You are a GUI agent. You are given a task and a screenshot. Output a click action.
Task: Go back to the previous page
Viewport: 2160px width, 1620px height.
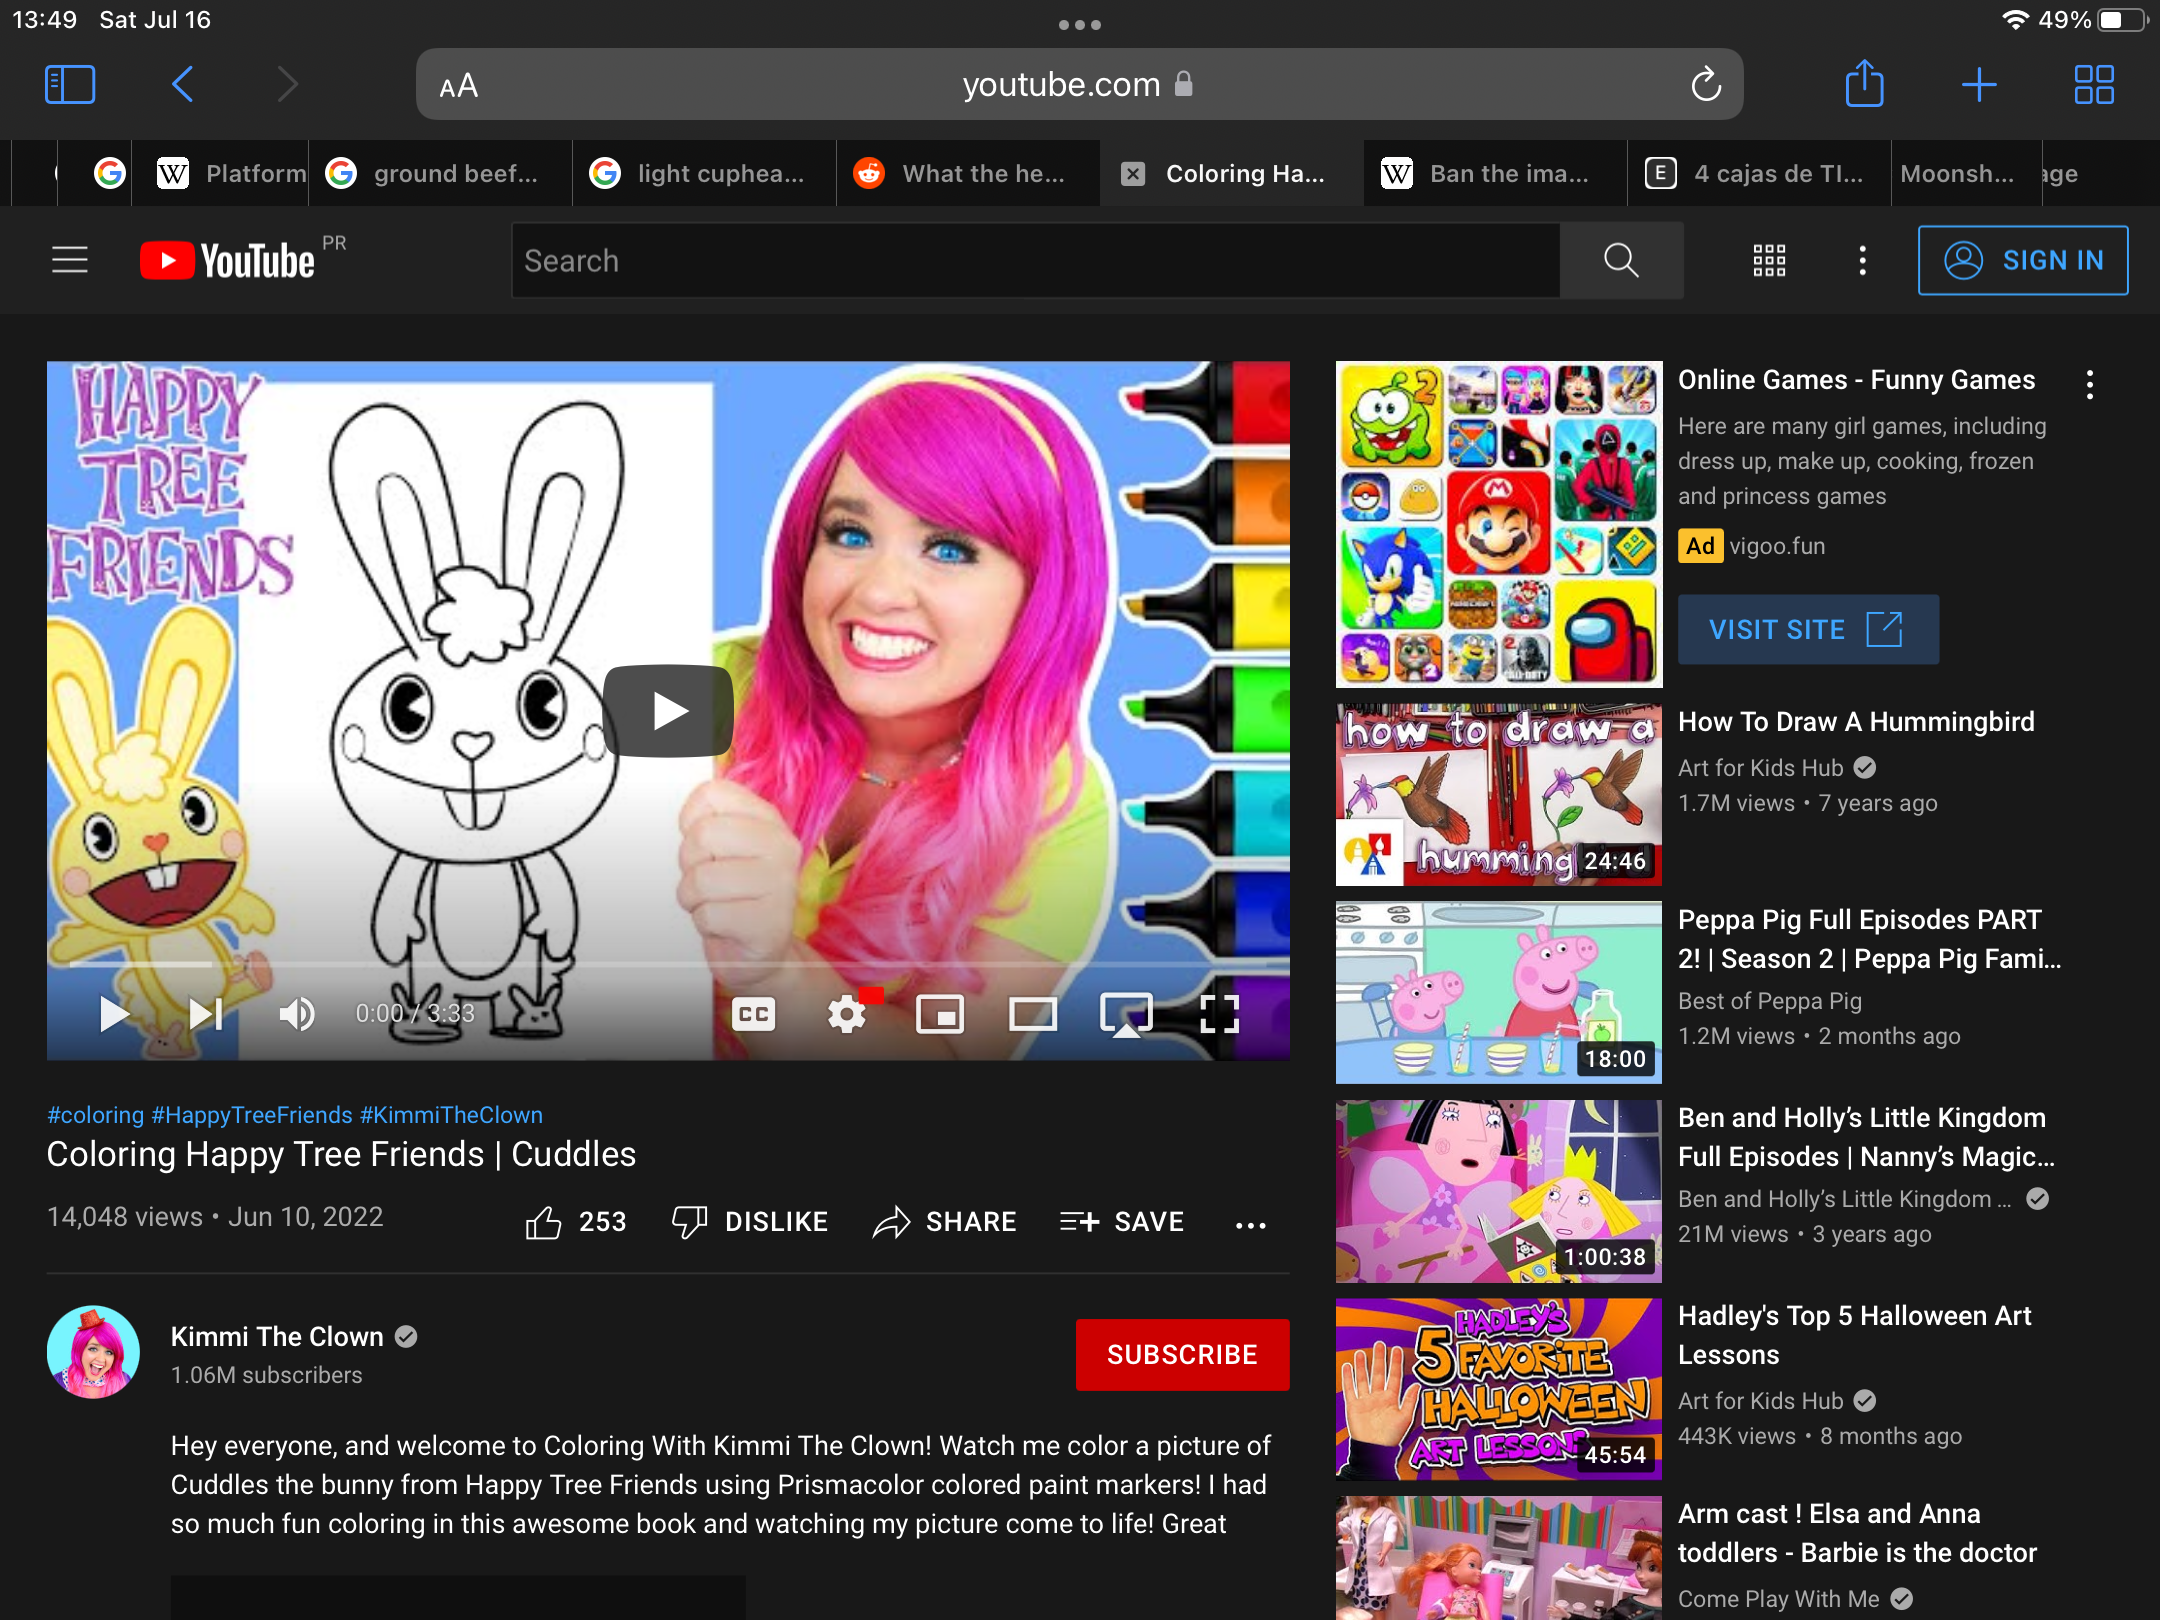point(182,85)
